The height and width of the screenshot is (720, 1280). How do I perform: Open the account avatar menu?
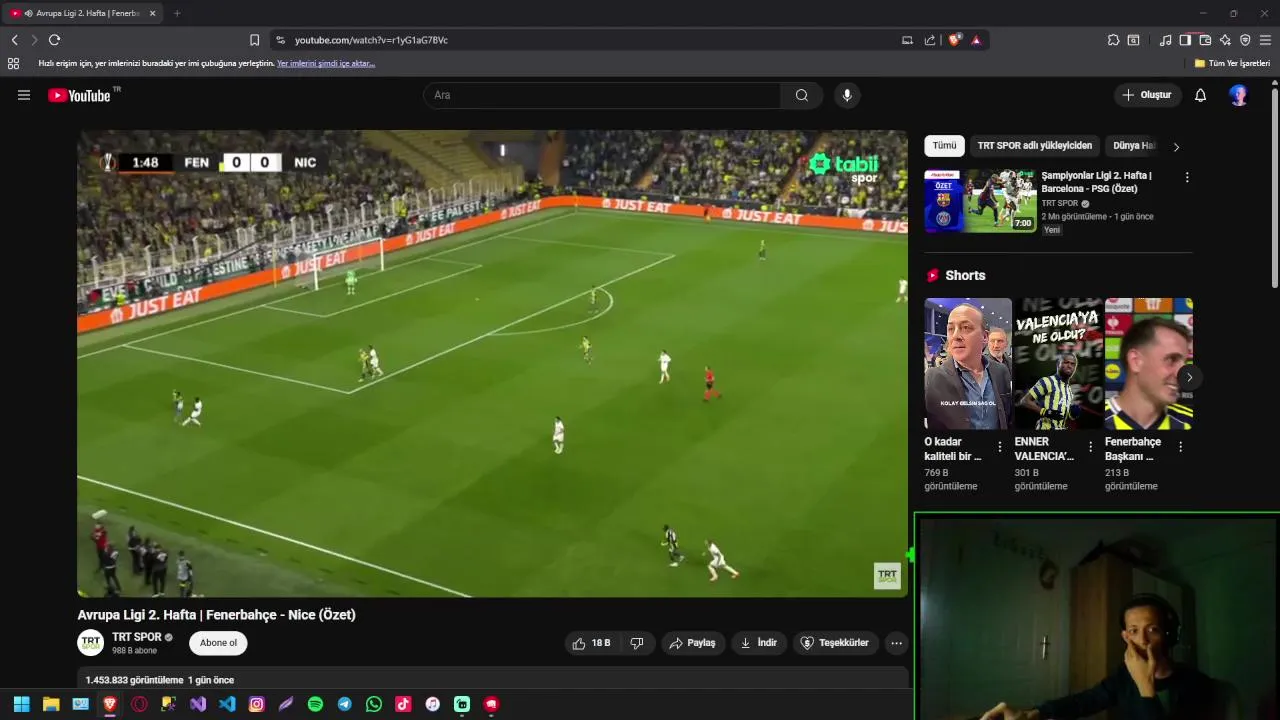(x=1238, y=95)
